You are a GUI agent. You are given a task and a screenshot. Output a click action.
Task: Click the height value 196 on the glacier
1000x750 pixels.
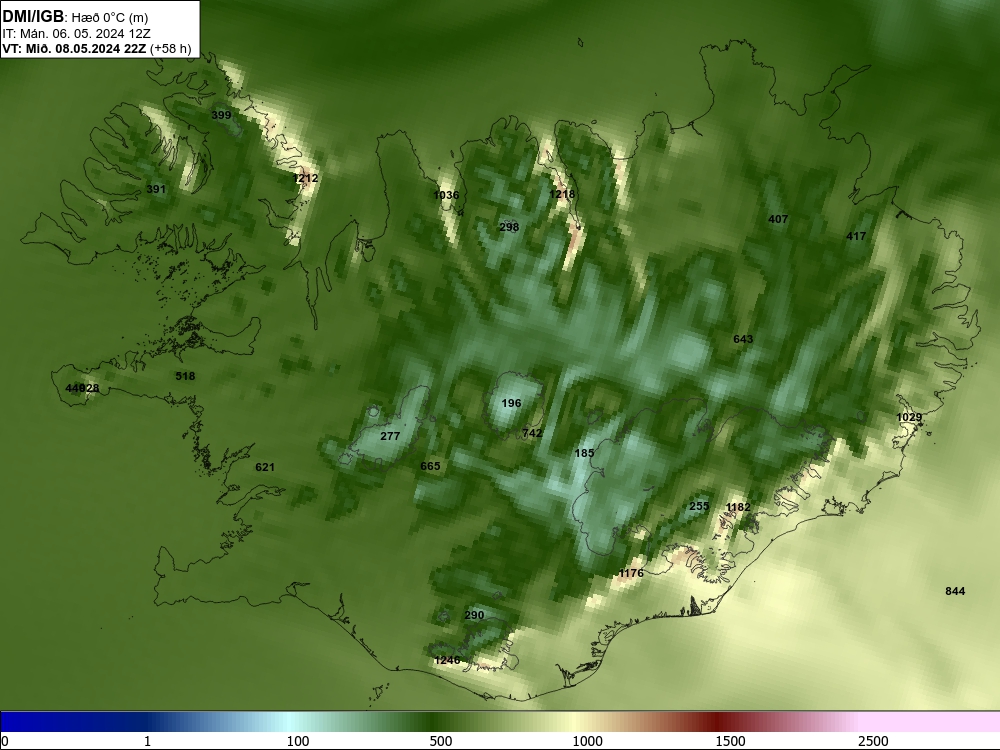pos(511,403)
